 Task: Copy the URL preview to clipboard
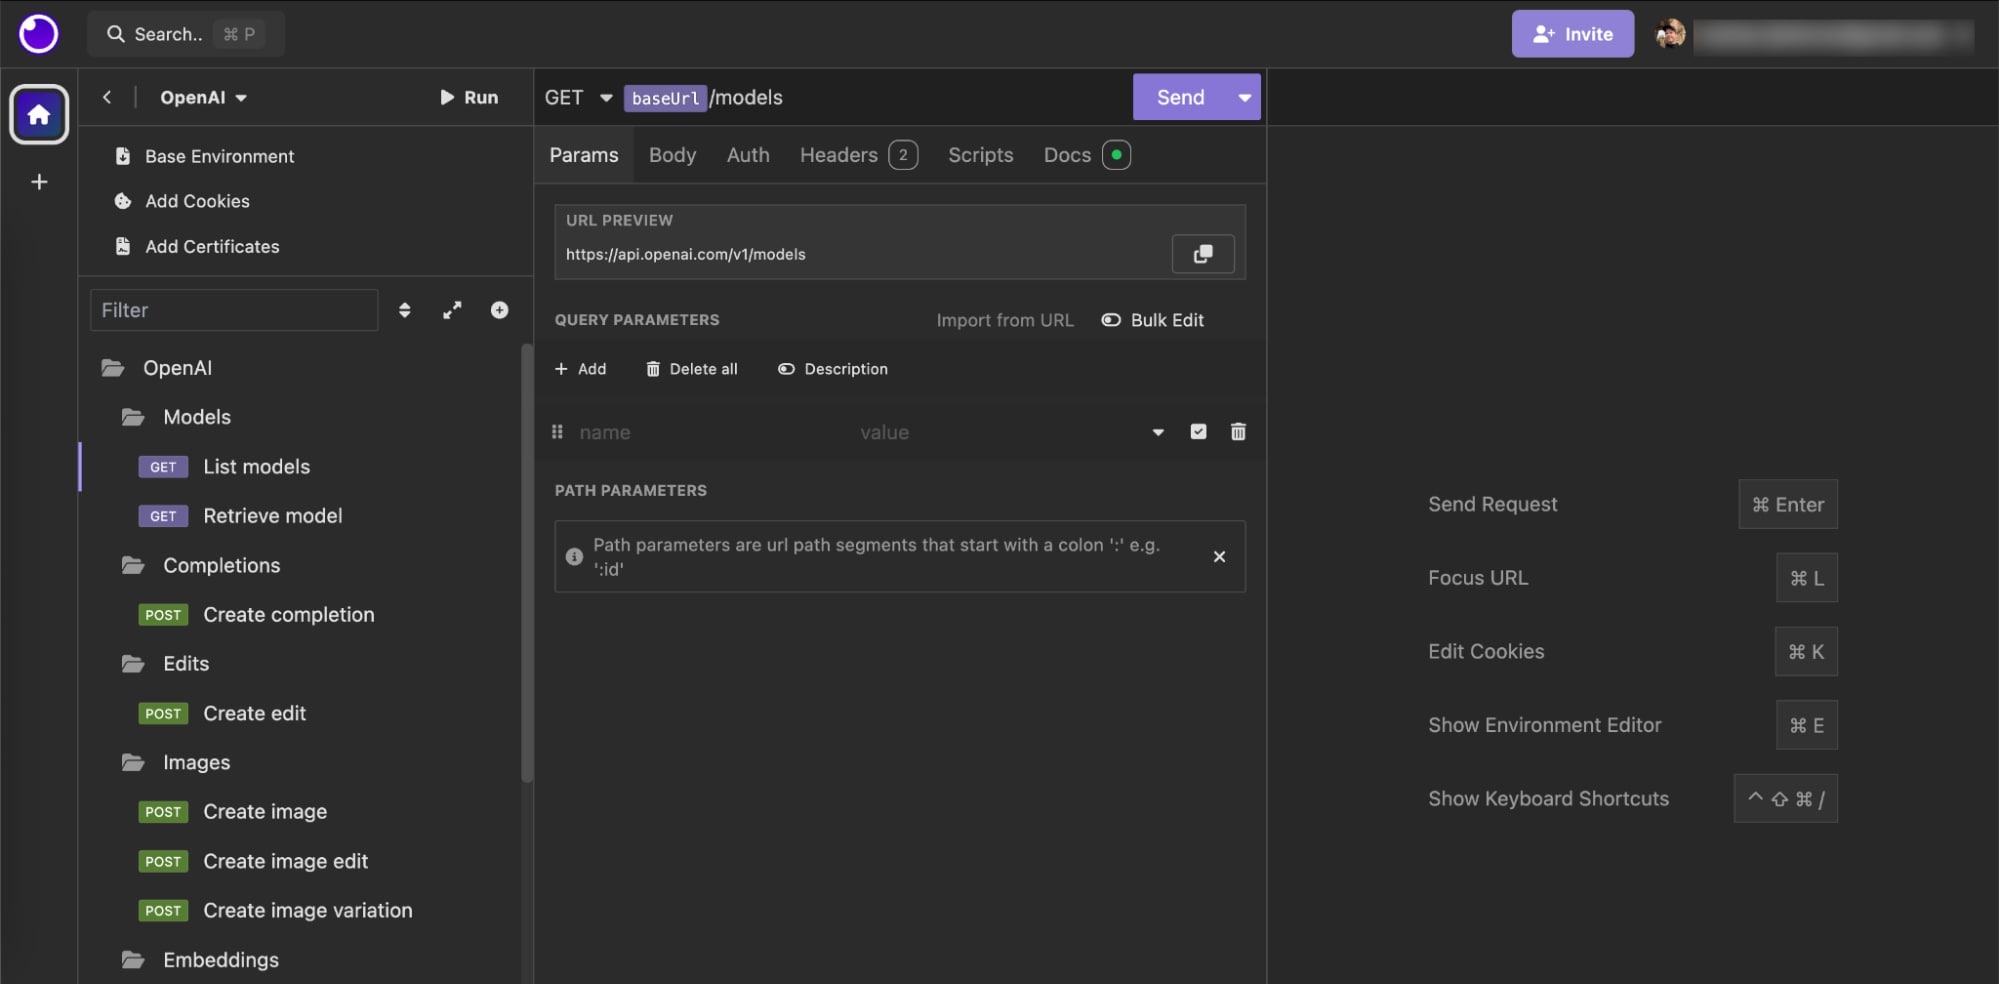1202,254
